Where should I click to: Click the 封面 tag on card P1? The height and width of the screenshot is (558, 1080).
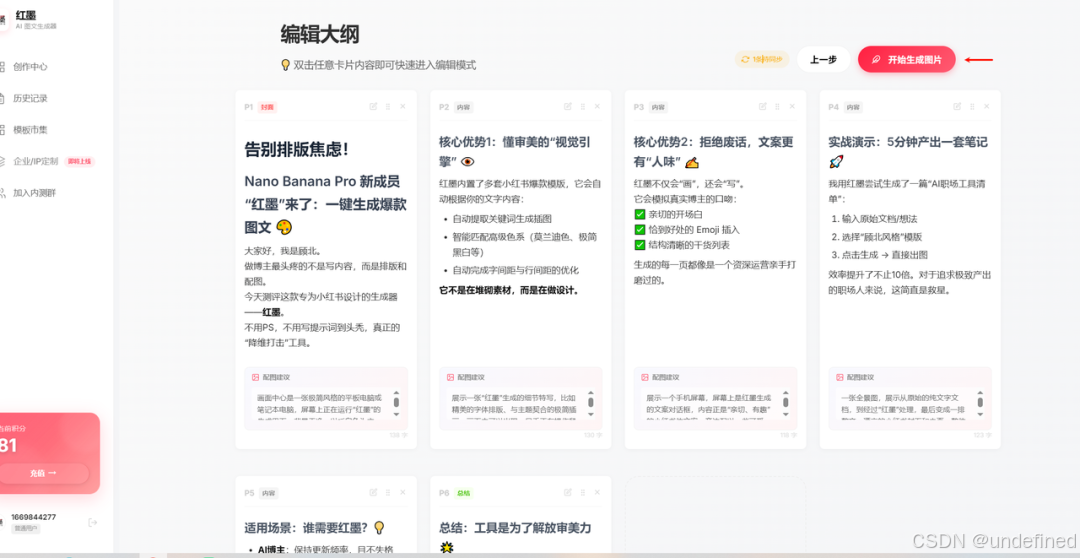pos(267,107)
